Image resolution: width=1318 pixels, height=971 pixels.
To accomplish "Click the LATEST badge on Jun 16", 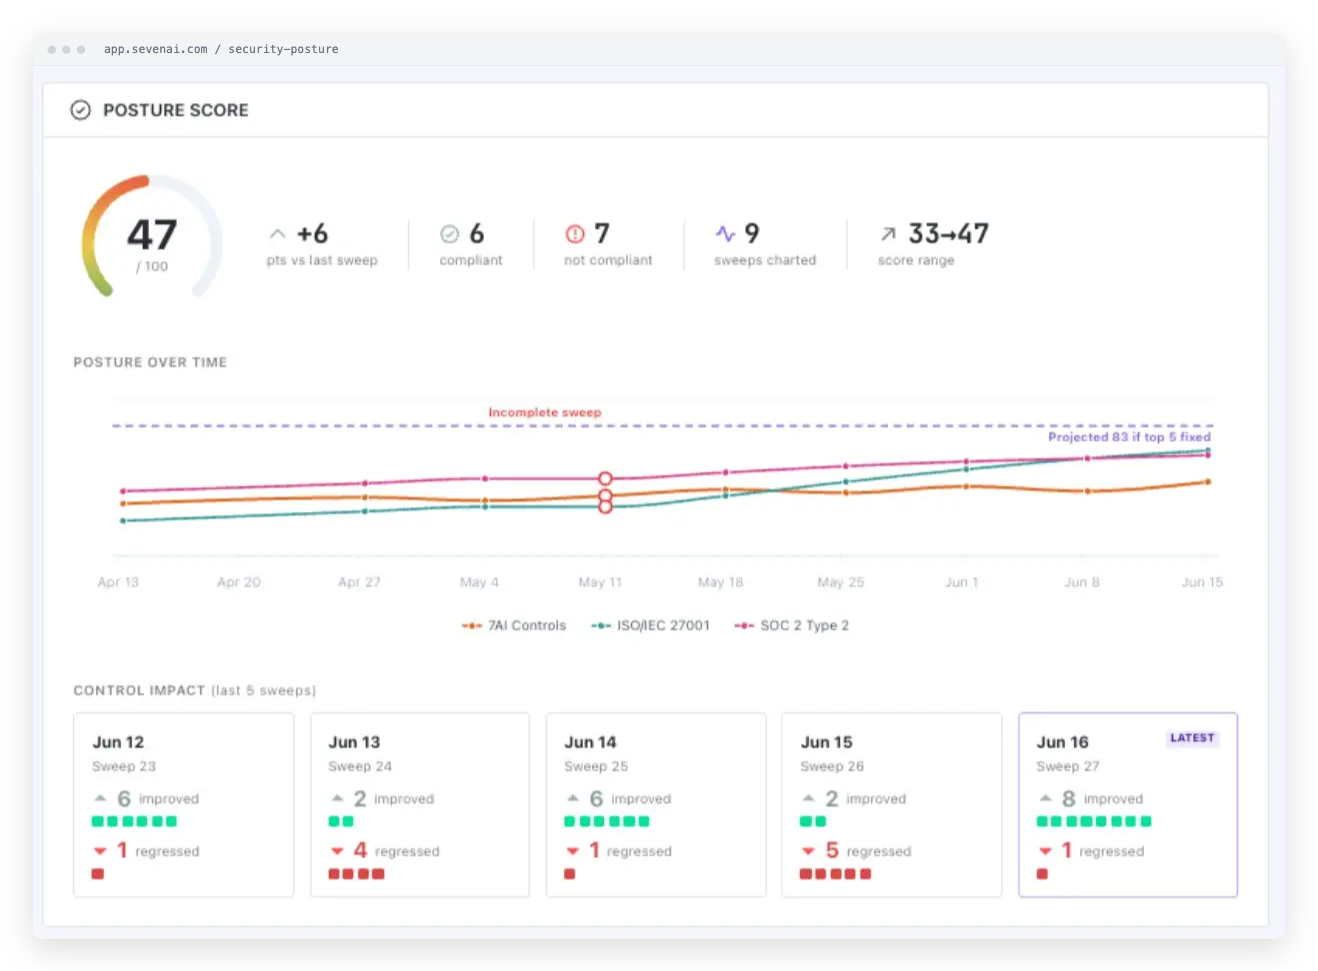I will pyautogui.click(x=1192, y=738).
